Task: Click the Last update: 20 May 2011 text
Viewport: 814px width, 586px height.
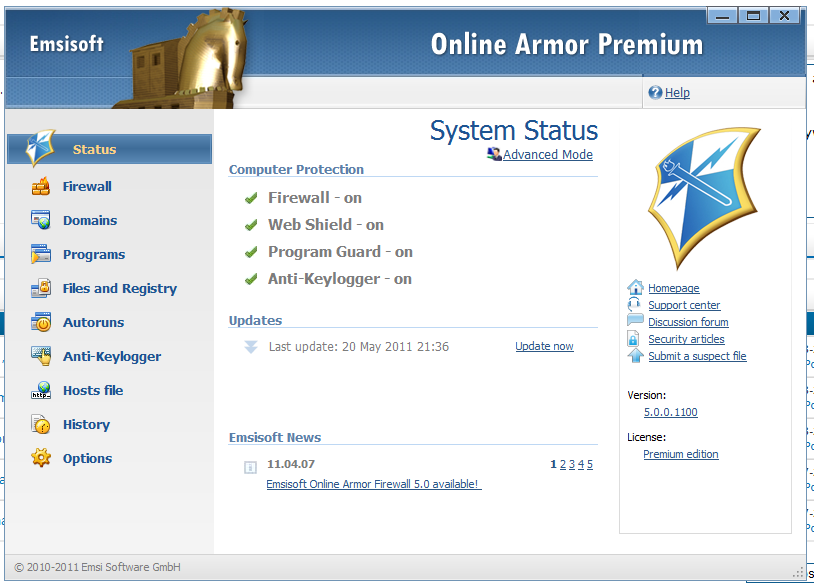Action: (359, 347)
